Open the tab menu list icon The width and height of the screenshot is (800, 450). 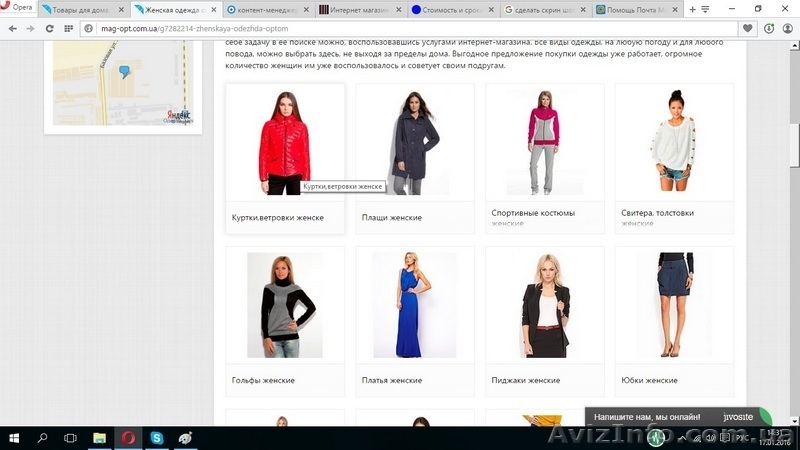point(705,10)
